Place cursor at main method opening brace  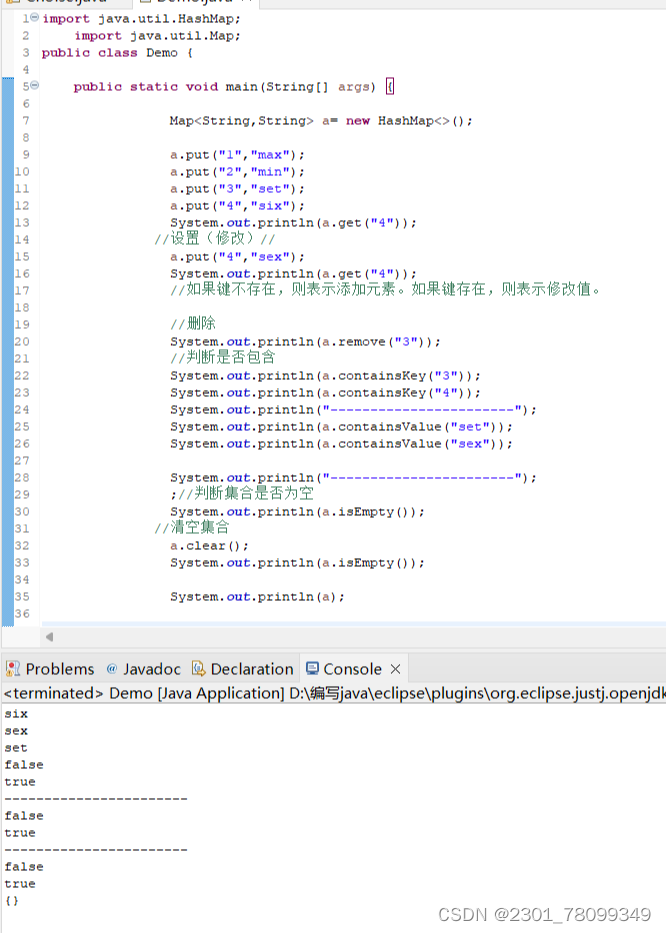(x=390, y=87)
